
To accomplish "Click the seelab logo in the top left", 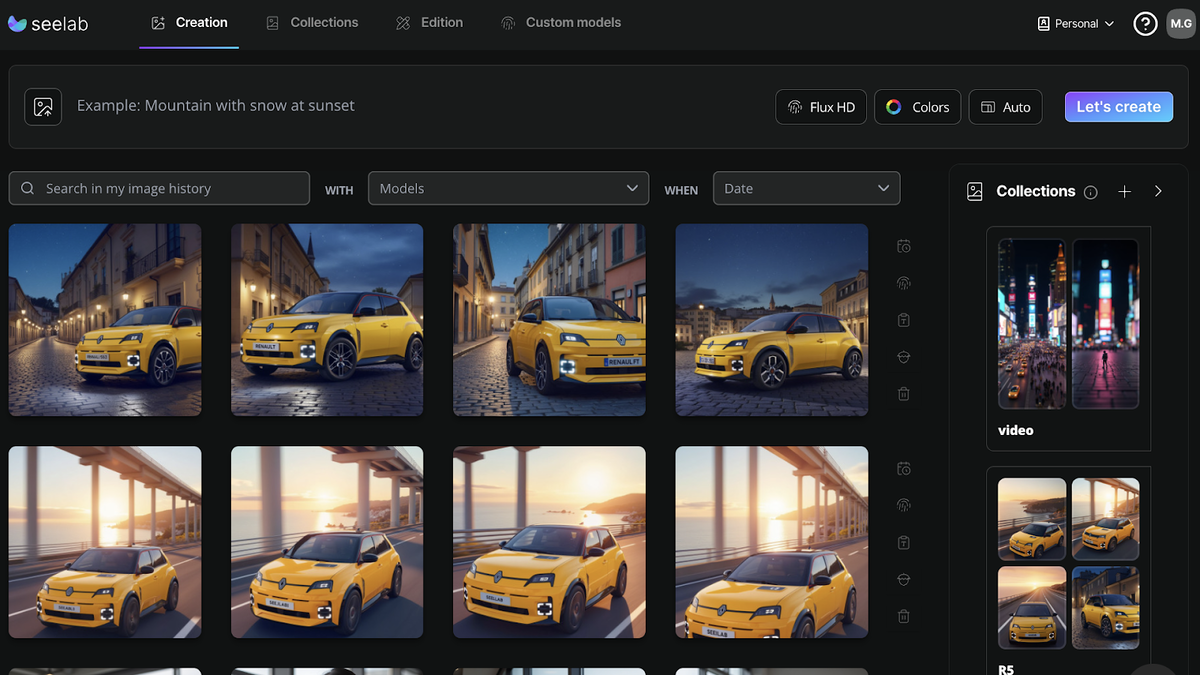I will (48, 23).
